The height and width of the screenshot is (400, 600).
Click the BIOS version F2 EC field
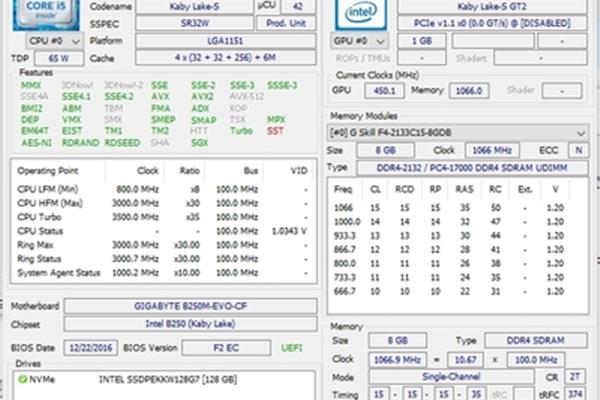pyautogui.click(x=226, y=348)
